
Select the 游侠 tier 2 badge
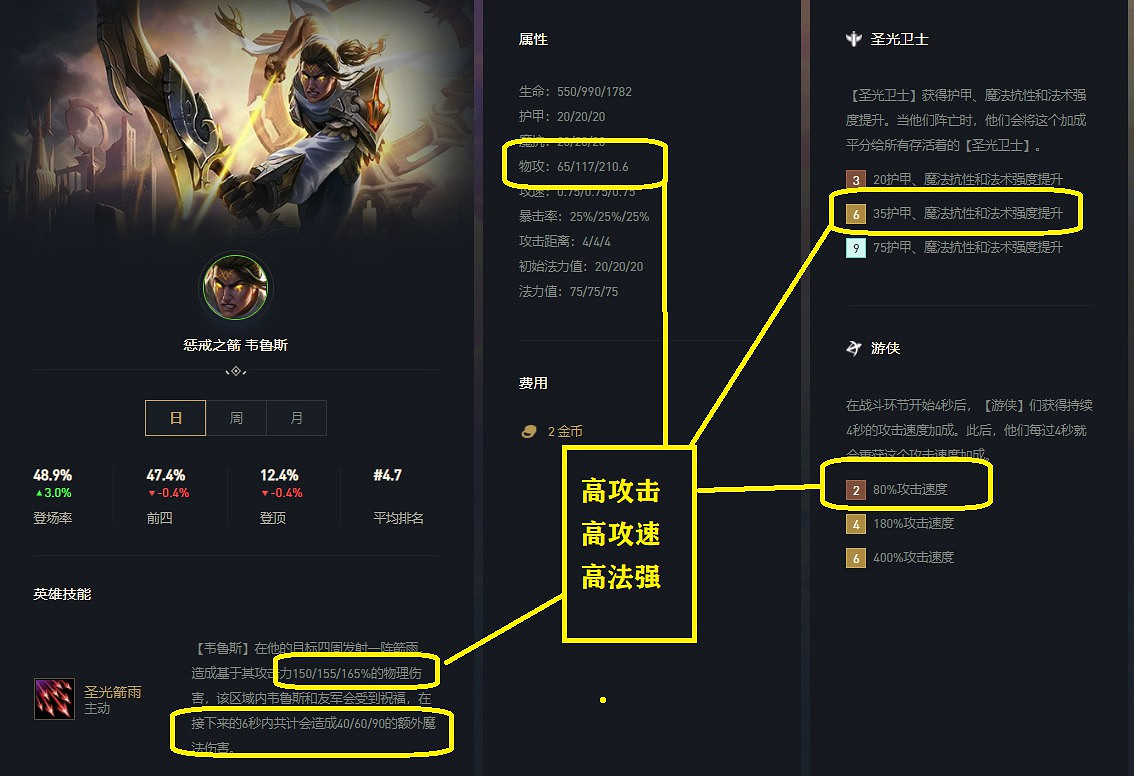coord(856,490)
